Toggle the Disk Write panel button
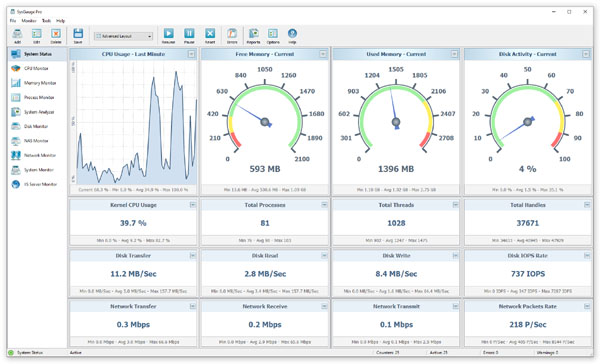 coord(455,255)
